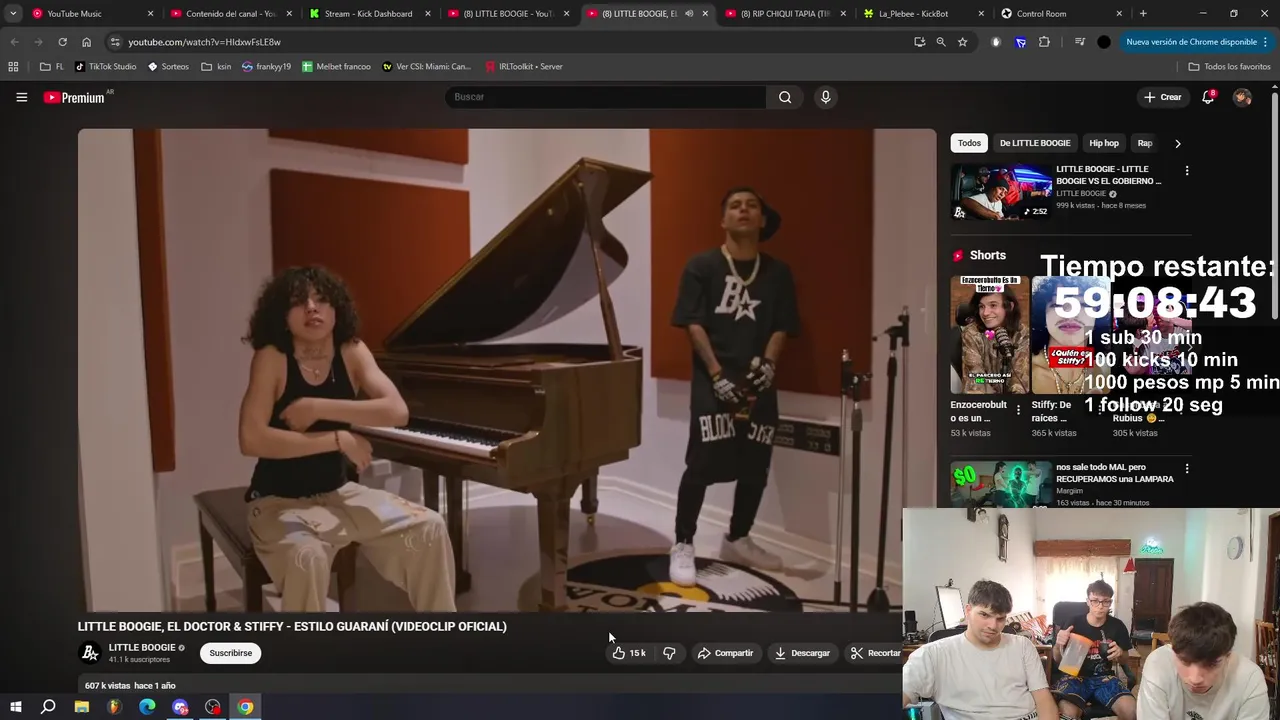This screenshot has height=720, width=1280.
Task: Switch to Control Room tab
Action: 1063,14
